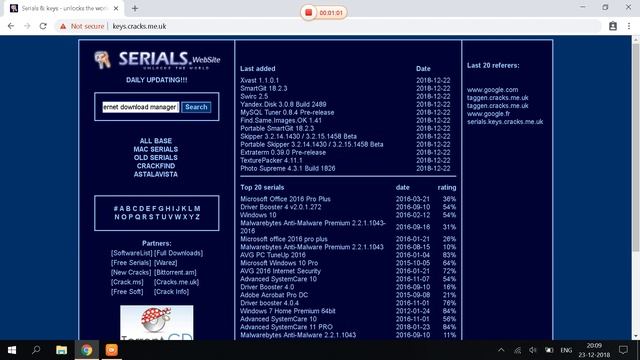Click the Chrome taskbar icon
The width and height of the screenshot is (640, 360).
tap(87, 350)
